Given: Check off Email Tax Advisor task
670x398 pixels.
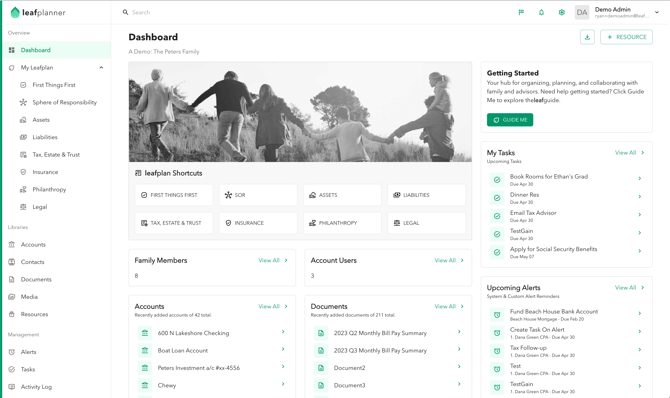Looking at the screenshot, I should click(x=497, y=216).
